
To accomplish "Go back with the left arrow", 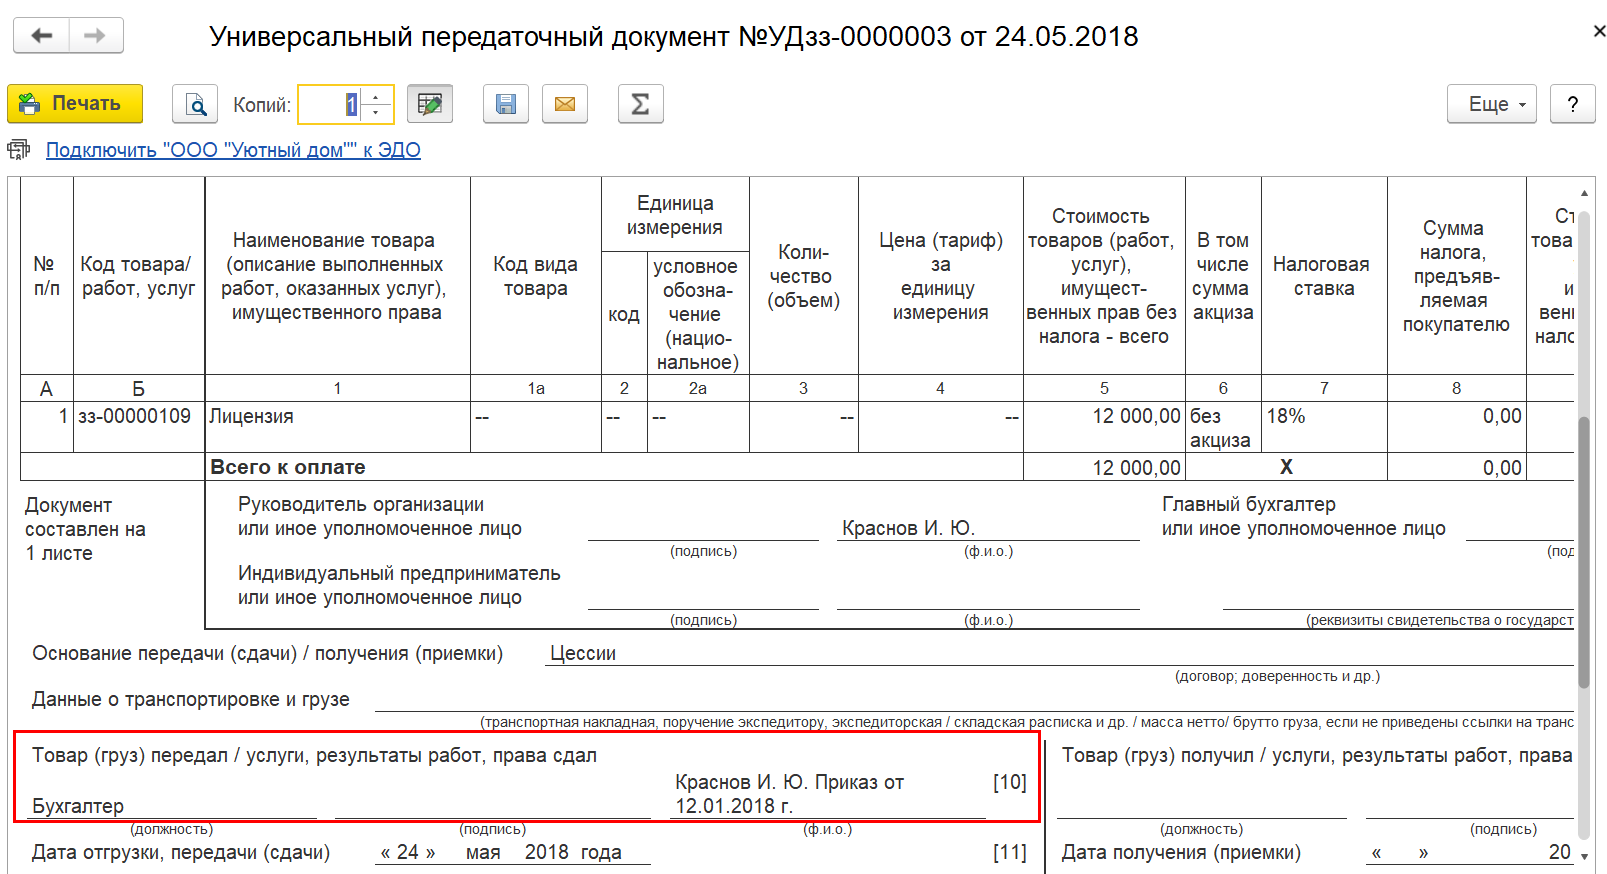I will tap(41, 36).
